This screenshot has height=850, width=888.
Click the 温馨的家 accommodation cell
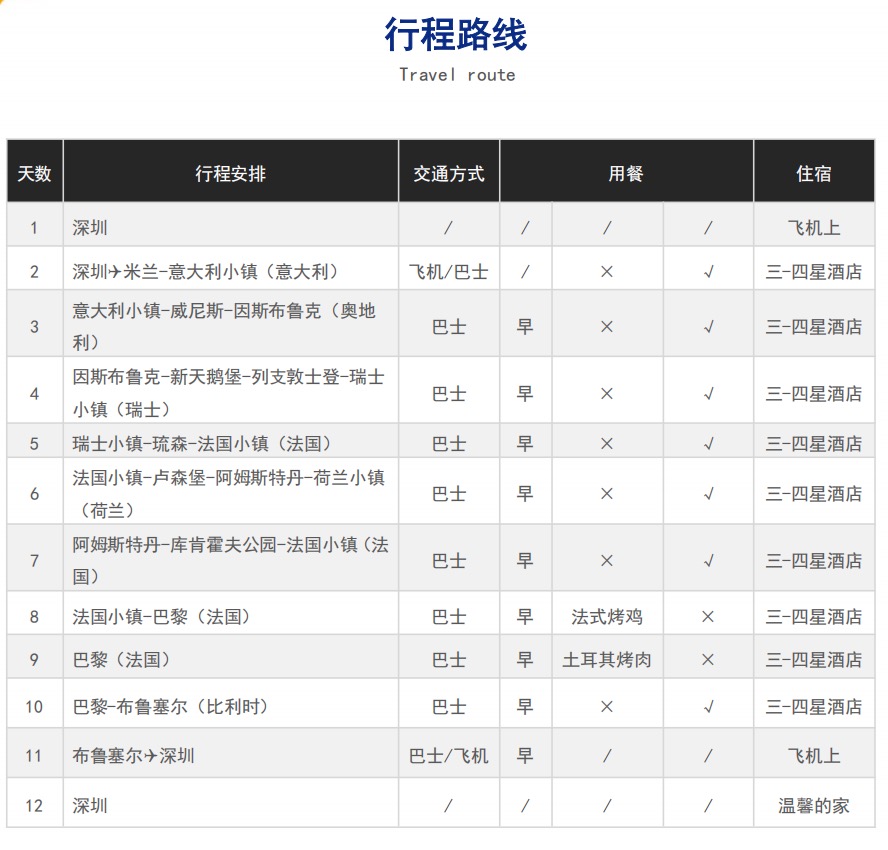point(813,805)
